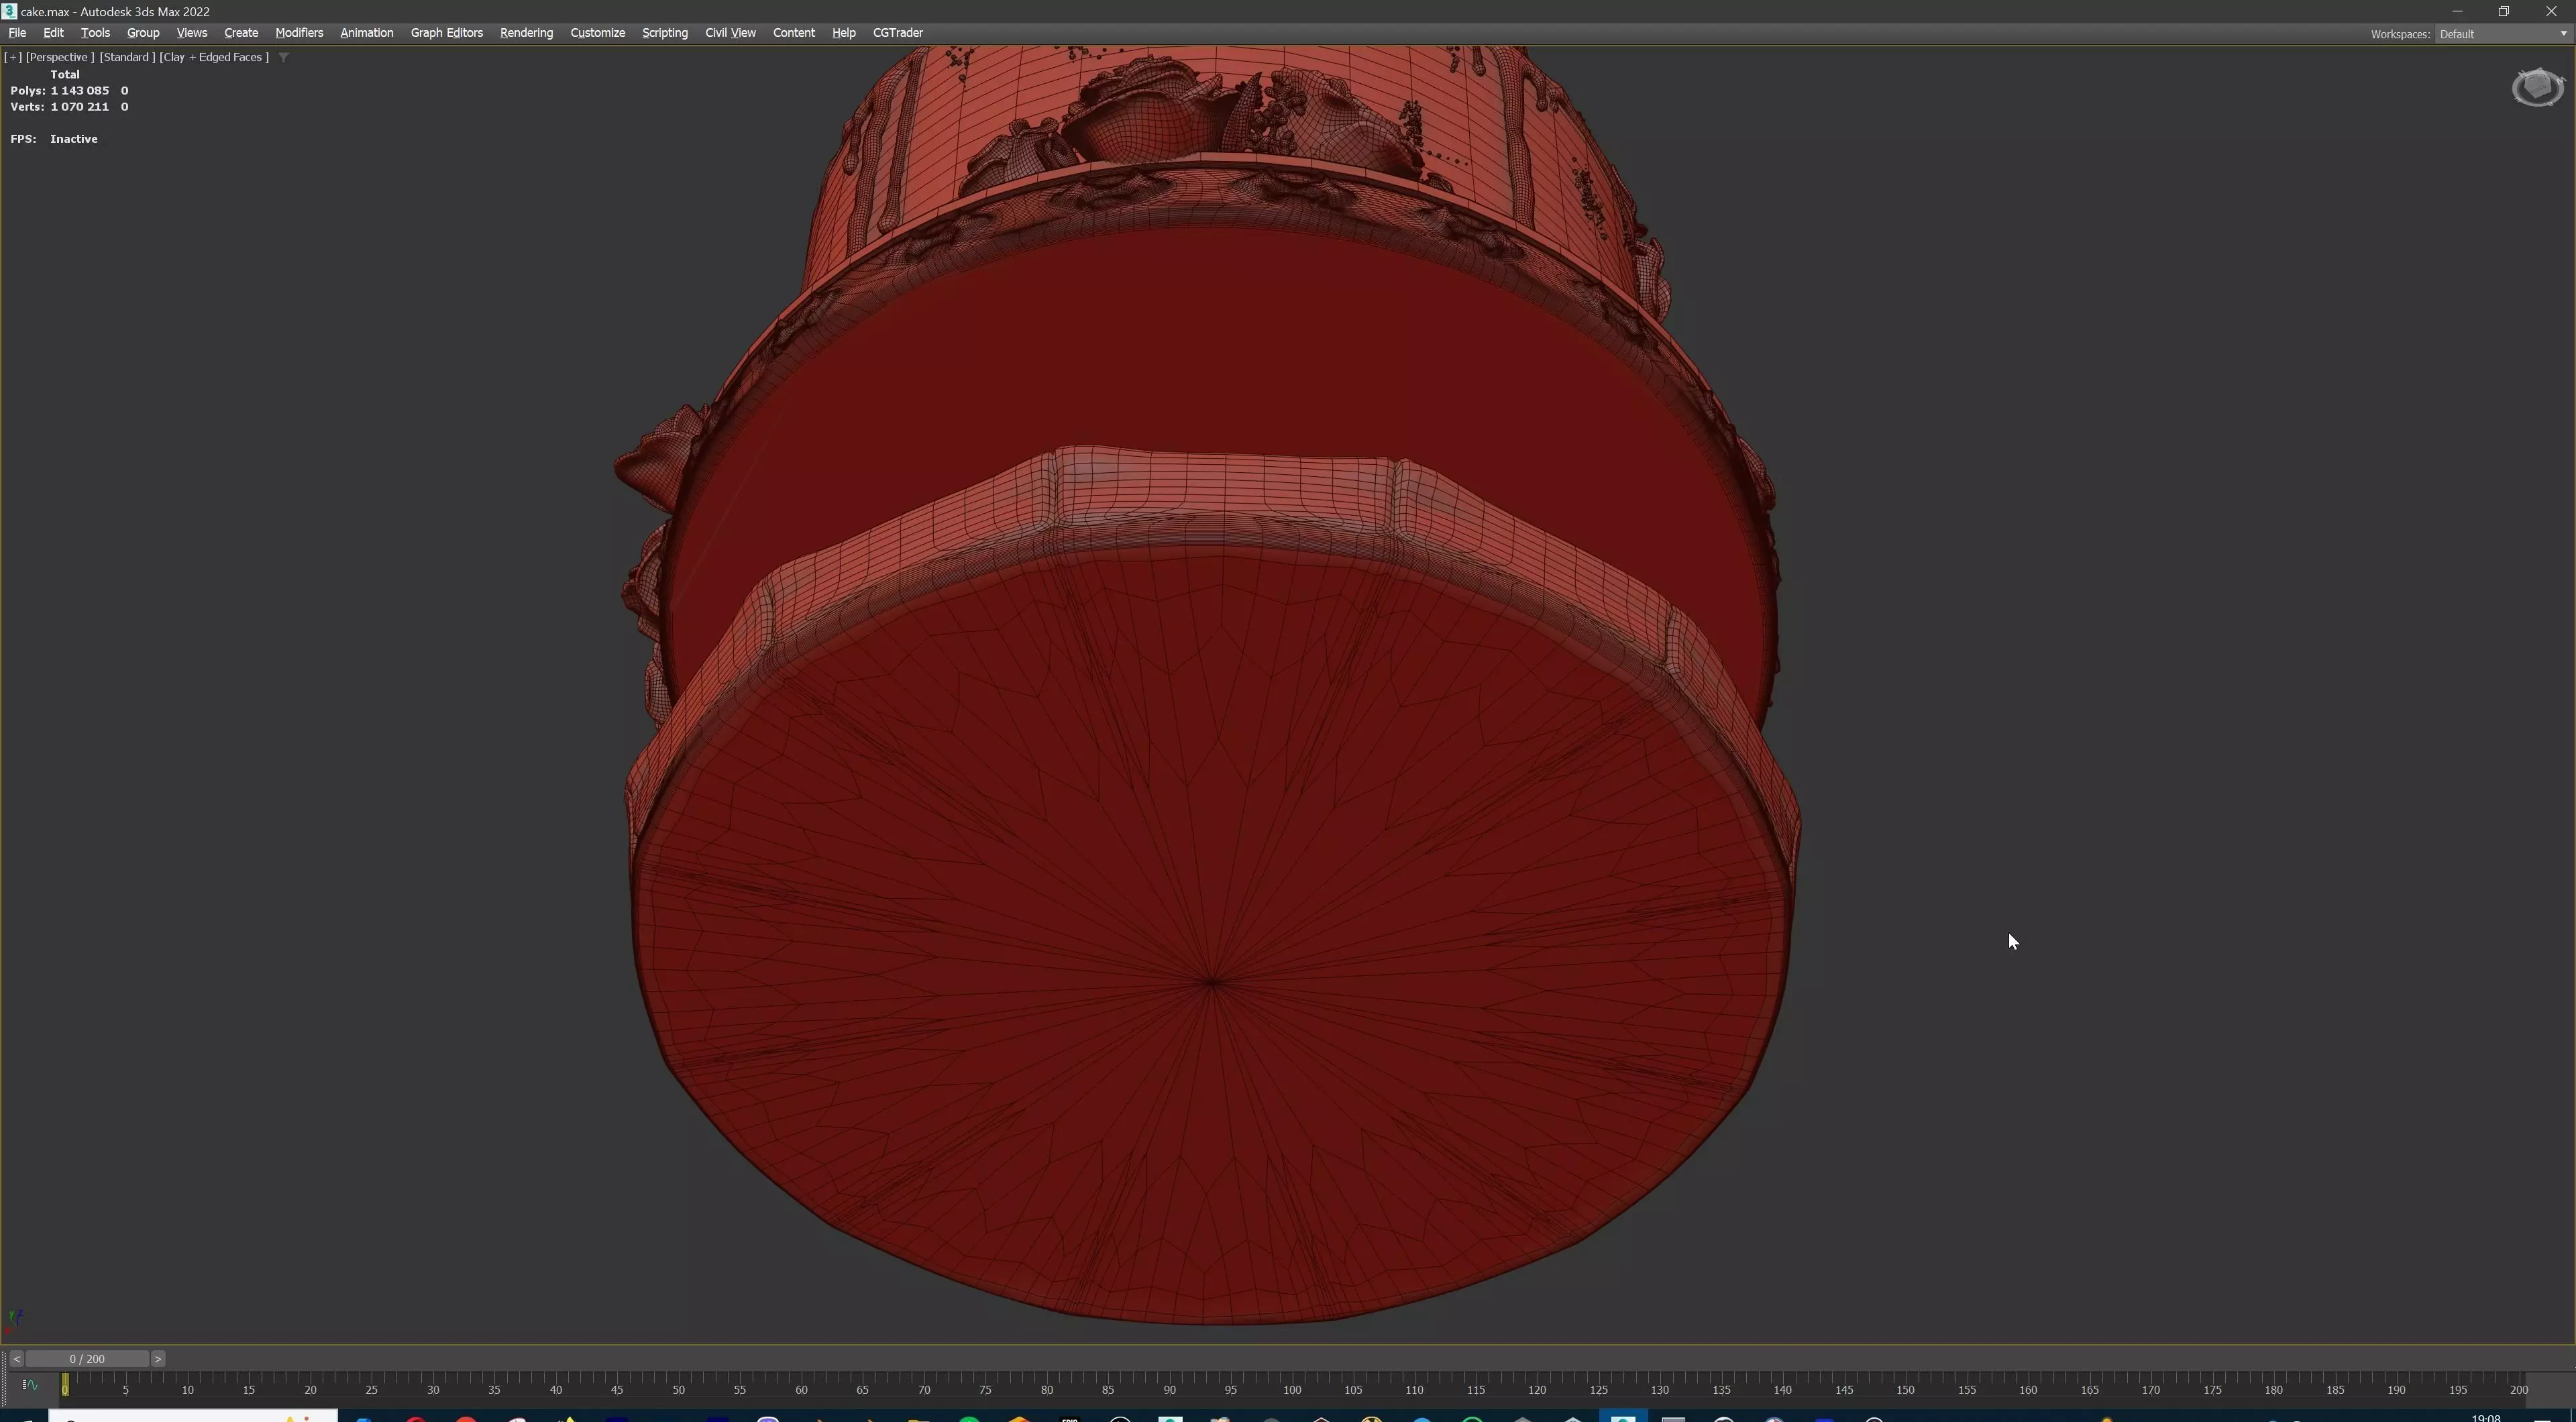The image size is (2576, 1422).
Task: Step to next frame with right arrow
Action: point(157,1359)
